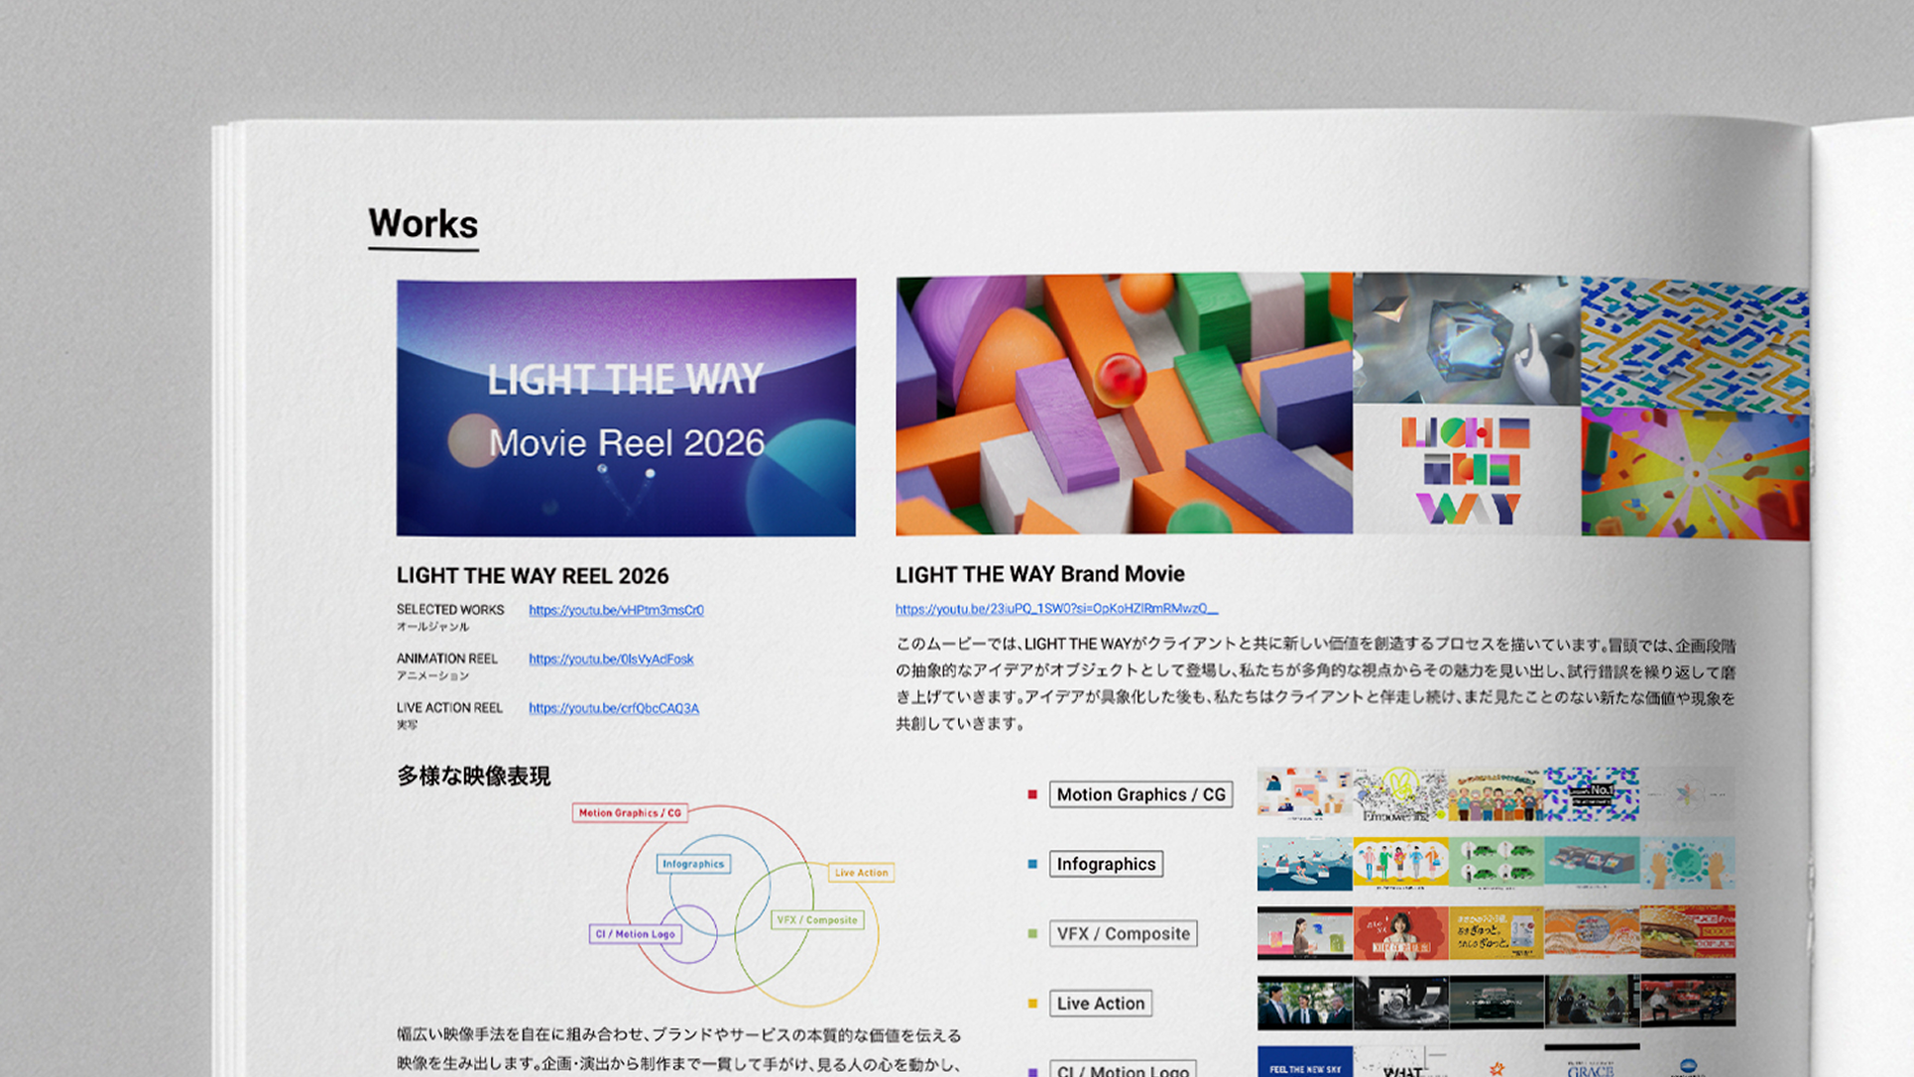This screenshot has width=1914, height=1077.
Task: Click the red woman thumbnail in VFX row
Action: click(1400, 933)
